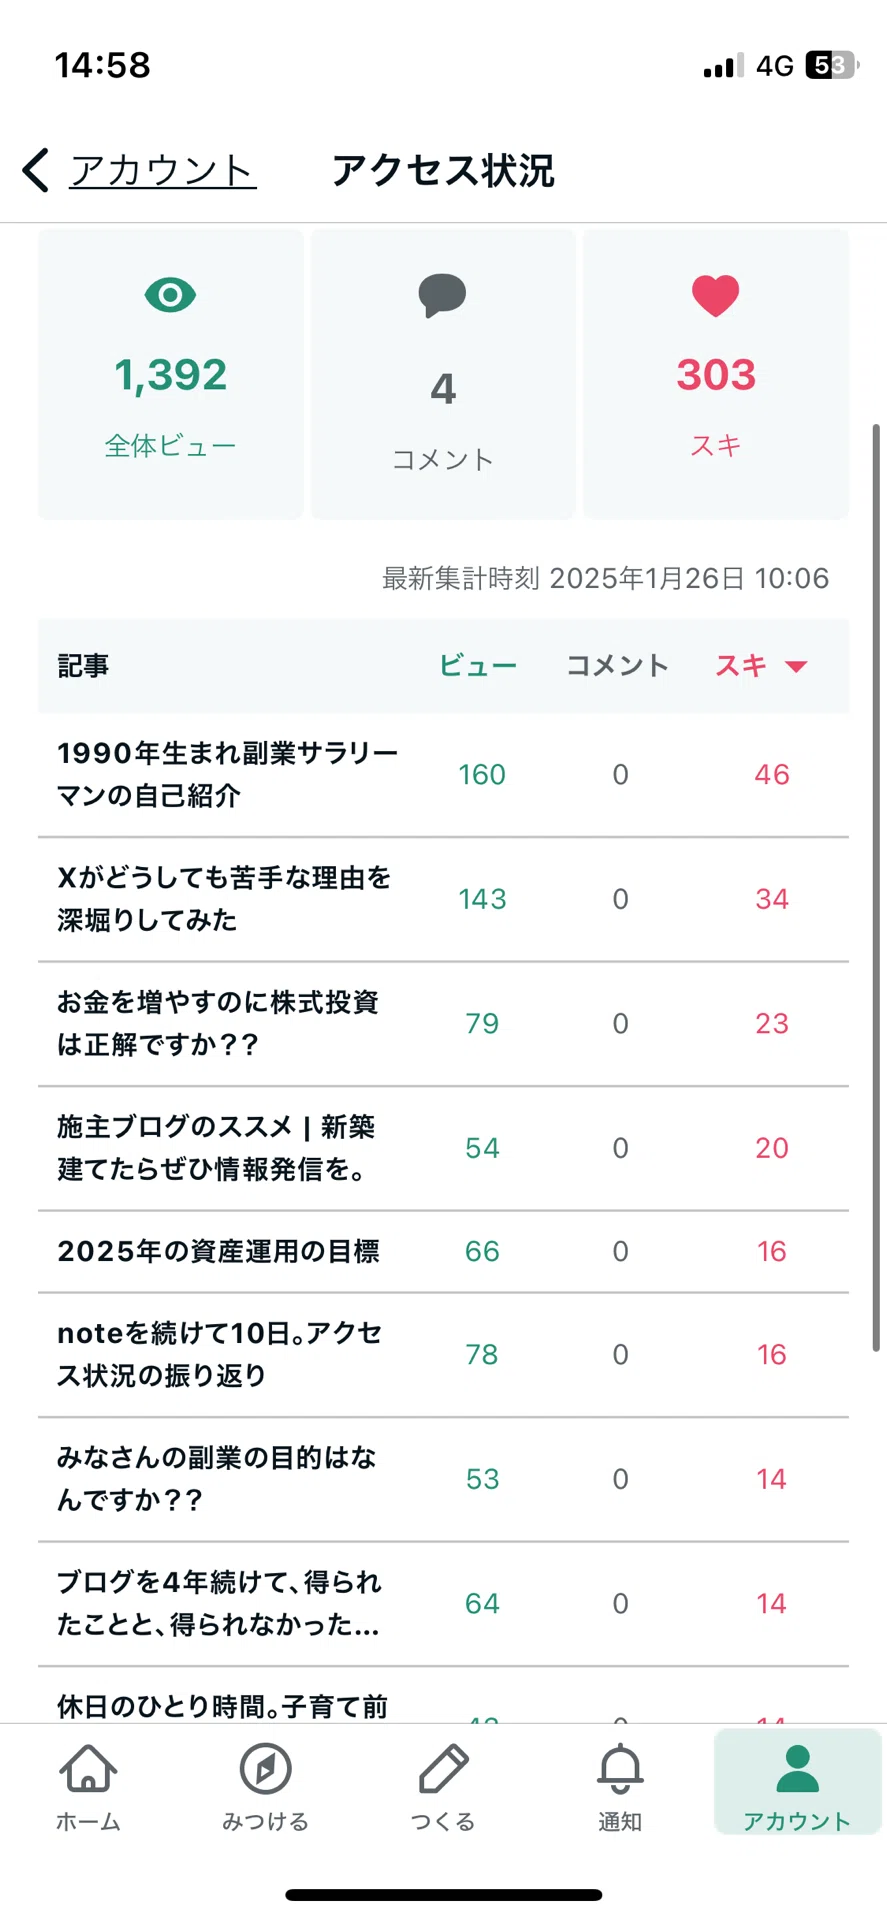Open the compass Discover icon
This screenshot has width=887, height=1920.
265,1768
